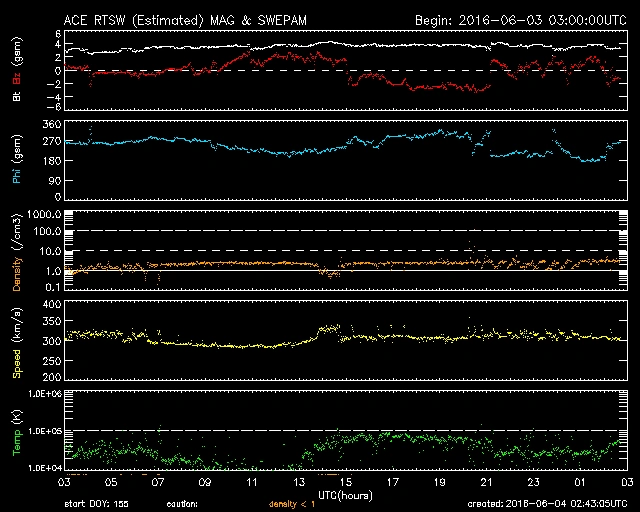Click the '100.0' density tick label
The image size is (640, 512).
tap(48, 232)
